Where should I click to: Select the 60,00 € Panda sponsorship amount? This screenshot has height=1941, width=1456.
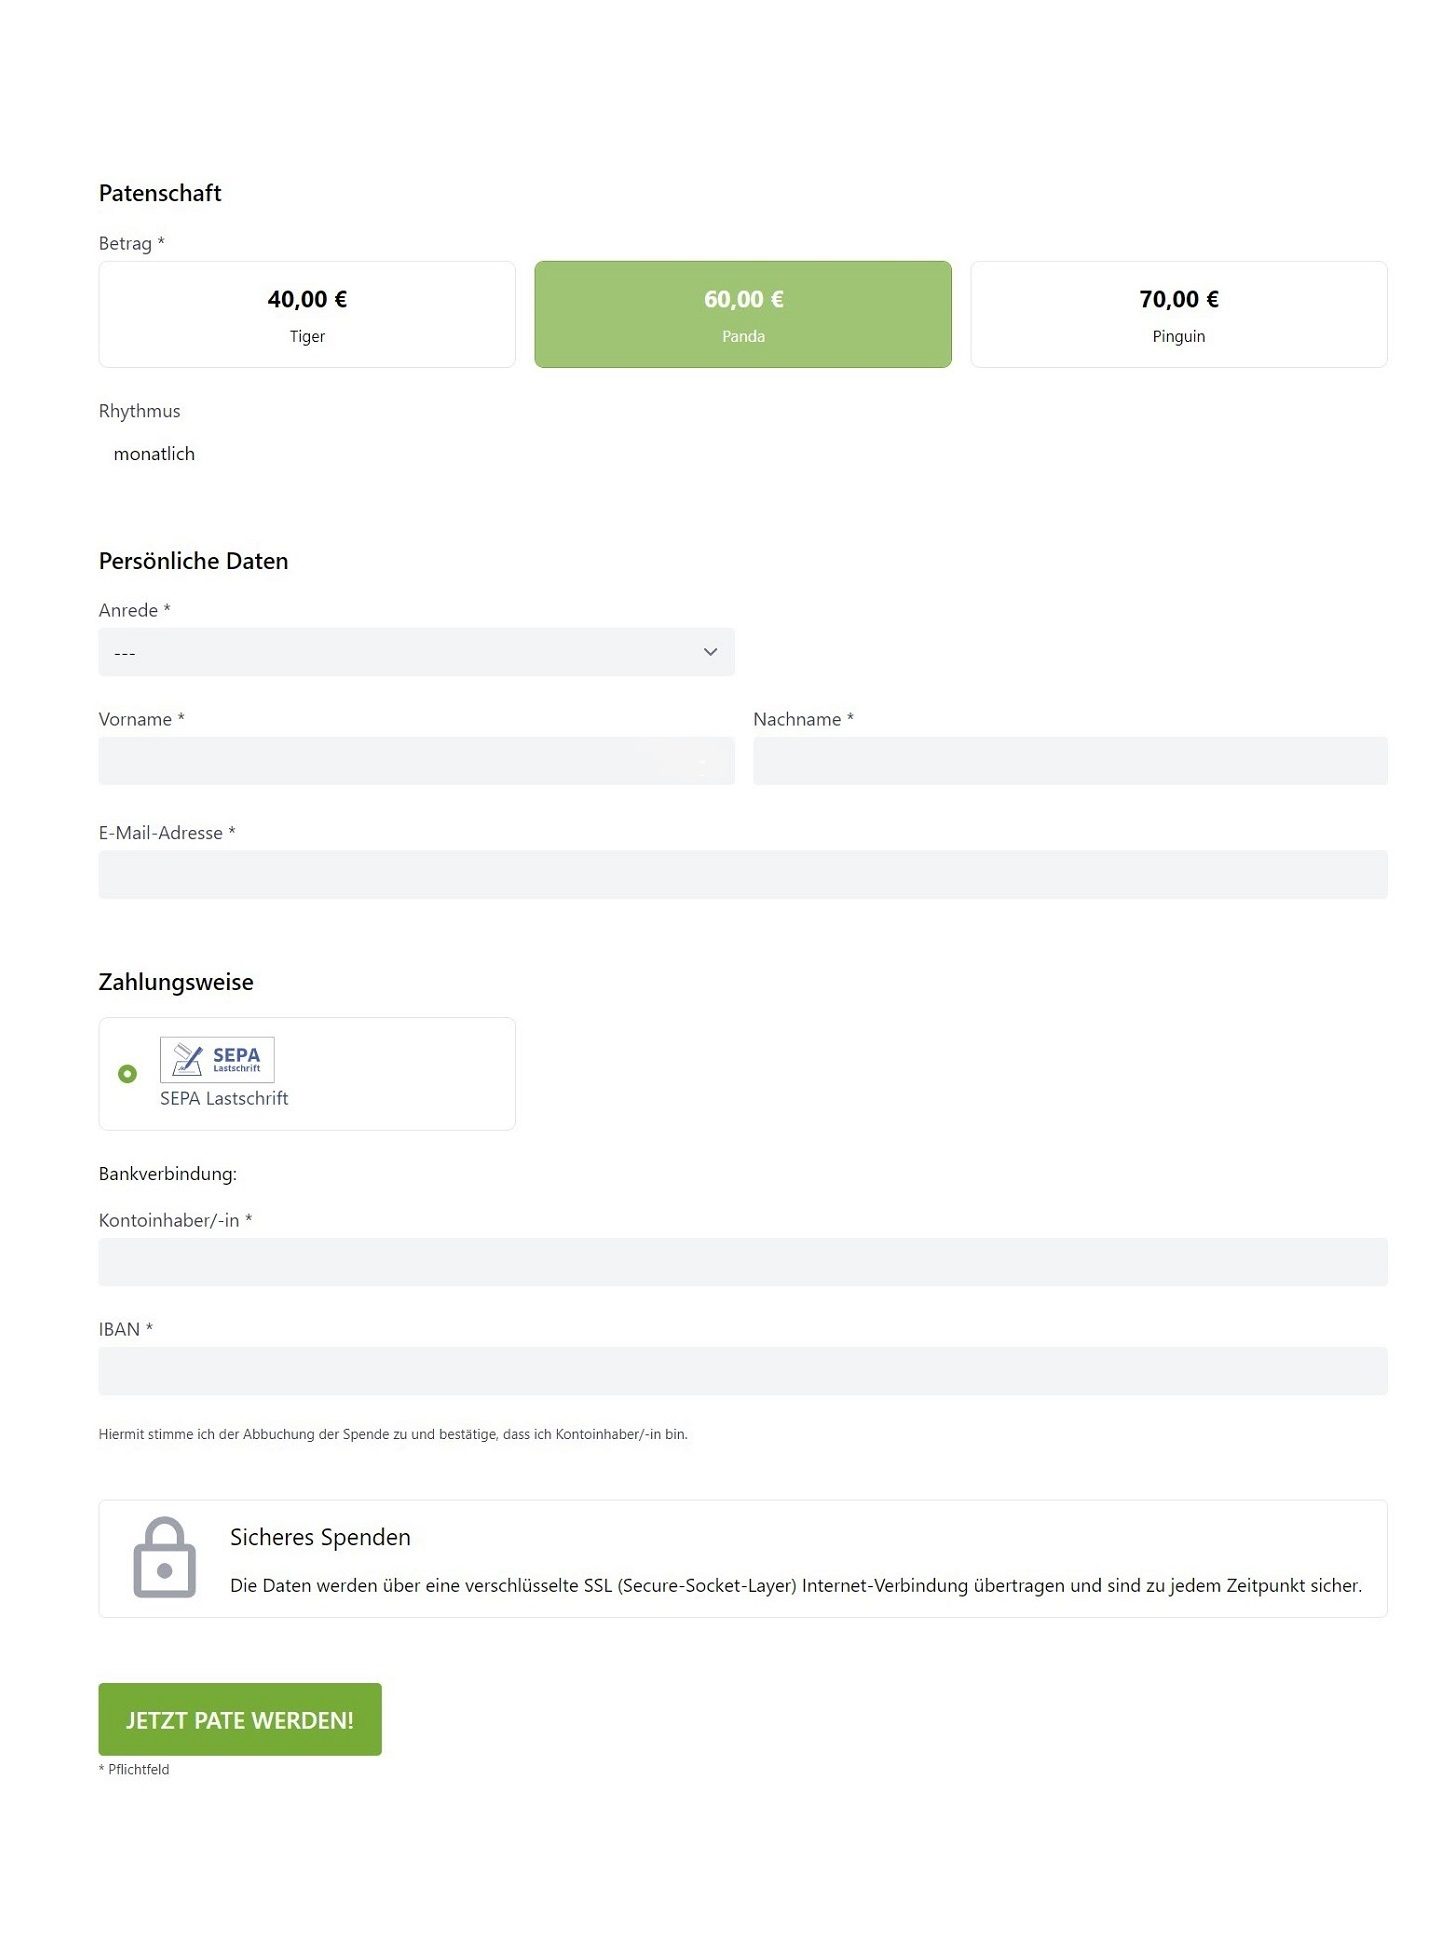coord(743,314)
